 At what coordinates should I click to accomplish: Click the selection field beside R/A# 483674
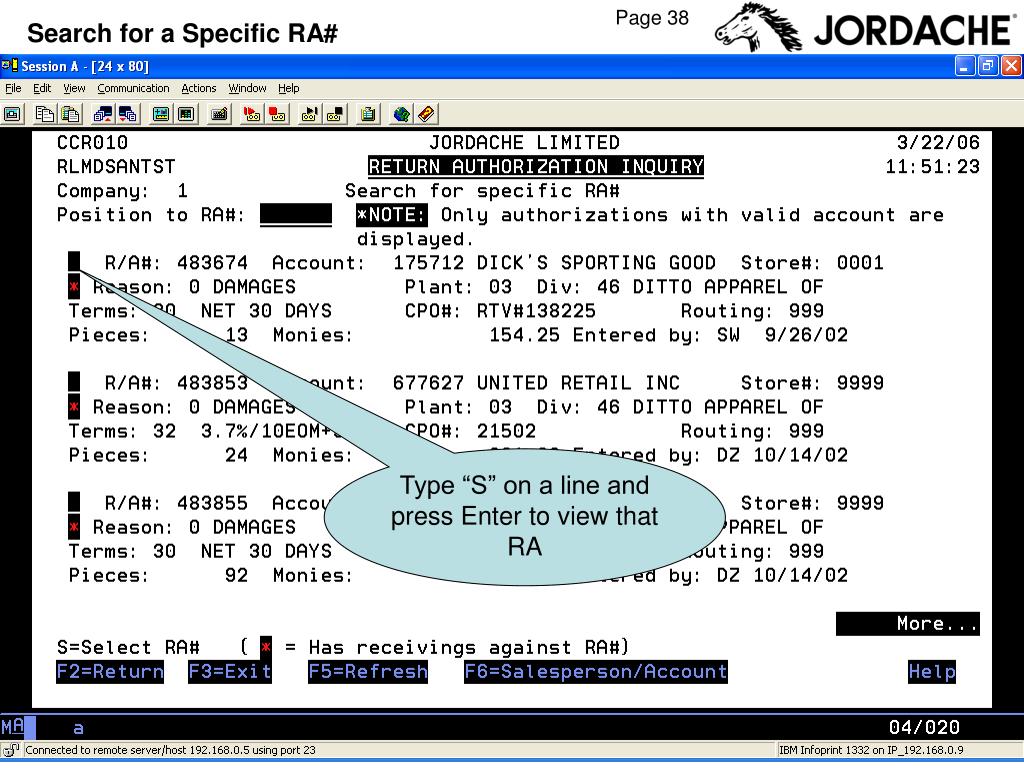pyautogui.click(x=74, y=263)
